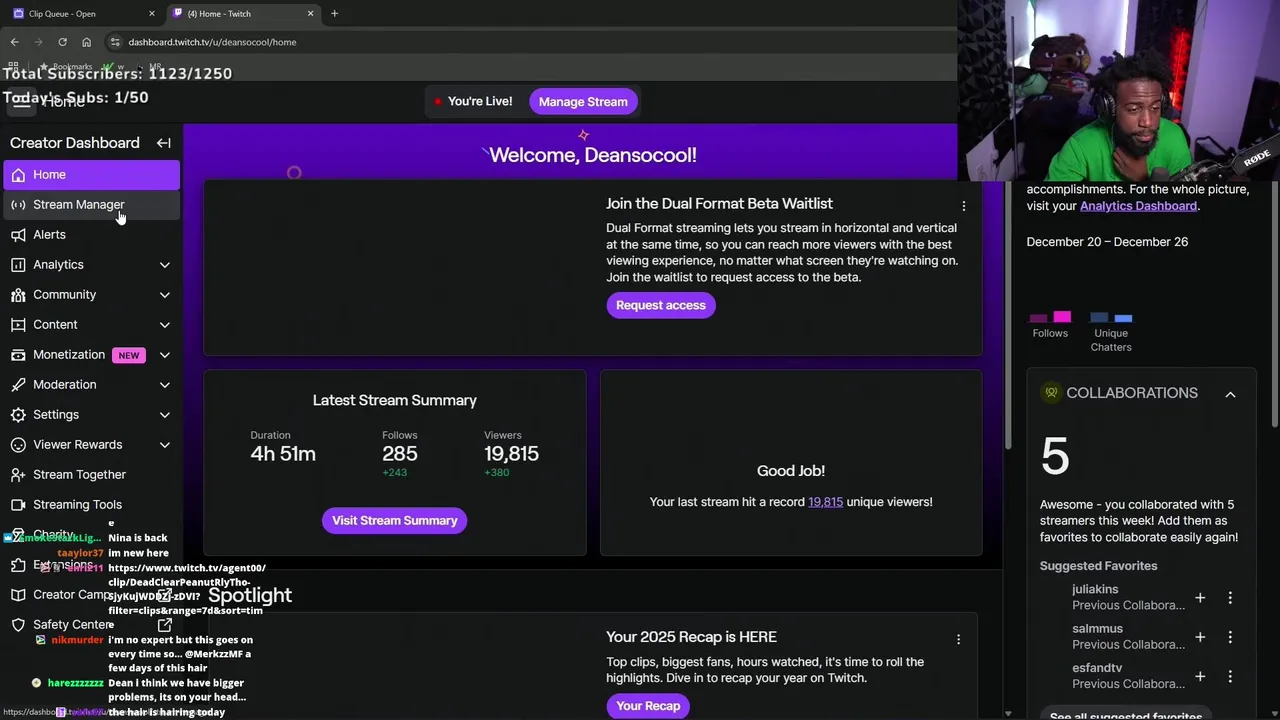The image size is (1280, 720).
Task: Click the Analytics chart icon
Action: pyautogui.click(x=18, y=265)
